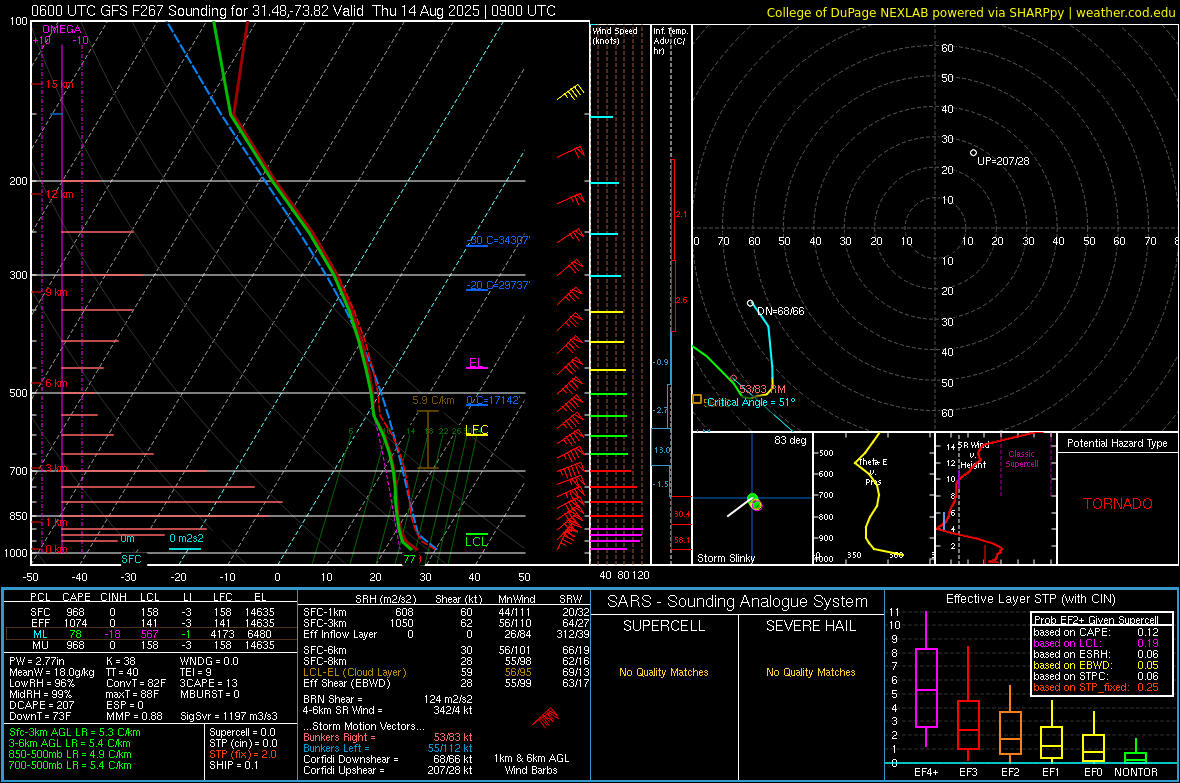1180x783 pixels.
Task: Click the Bunkers Right = 53/83 kt line
Action: (x=388, y=737)
